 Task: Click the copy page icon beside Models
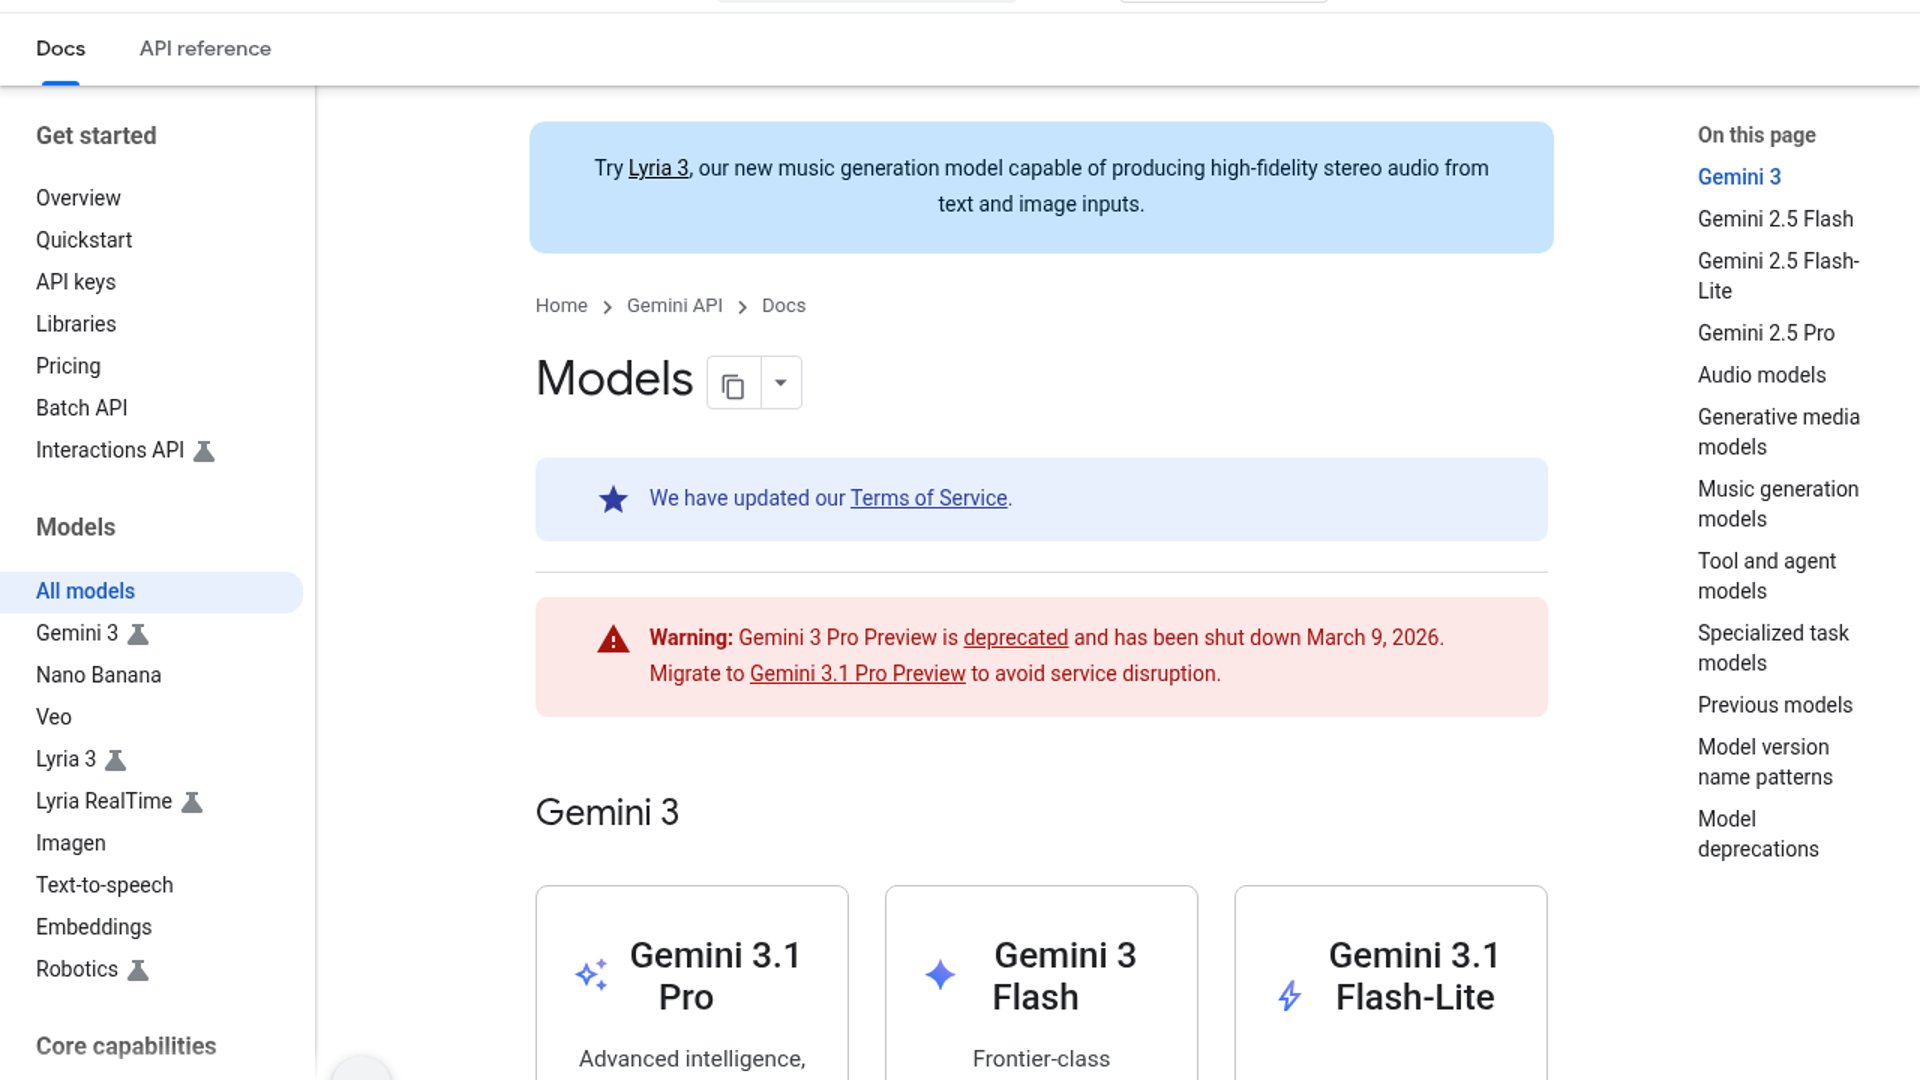733,385
